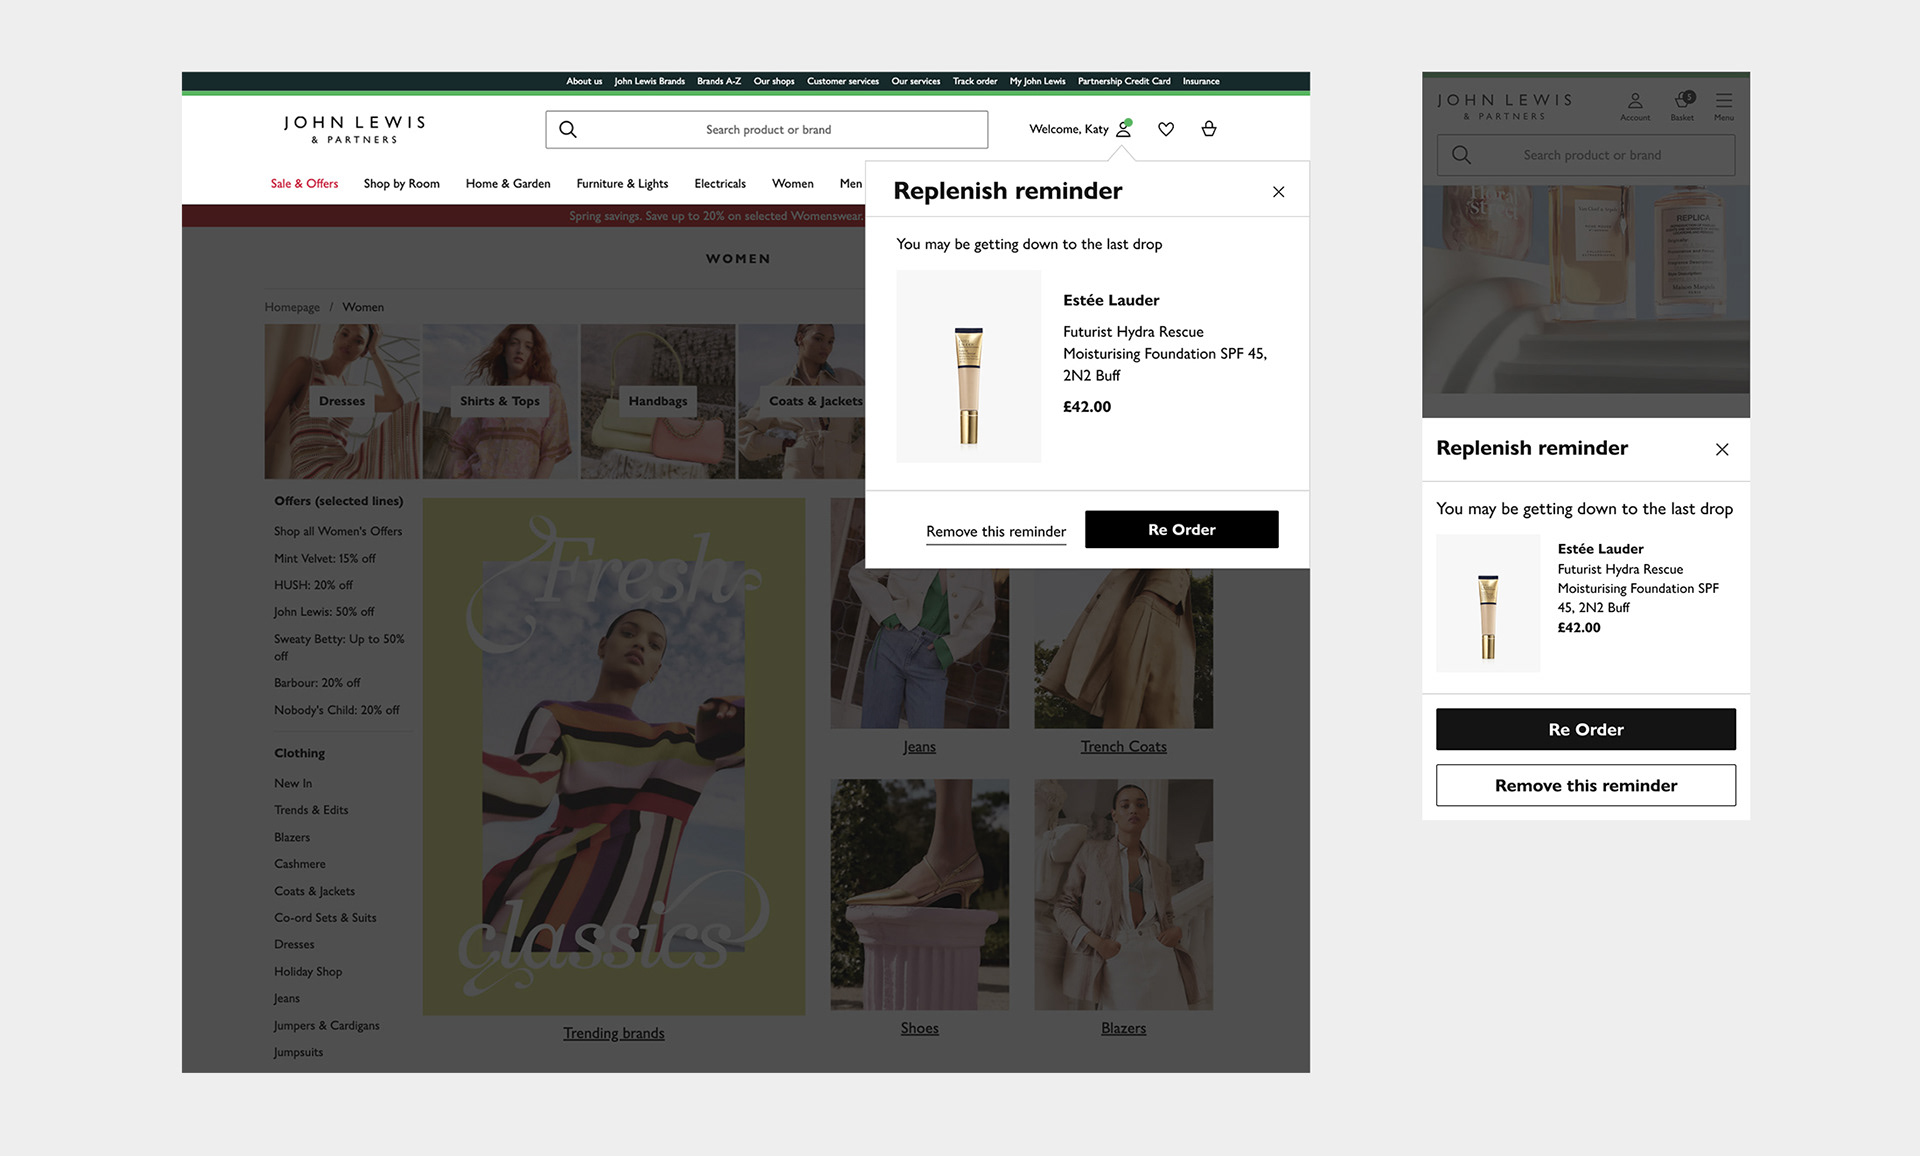Open the Men menu item
This screenshot has height=1156, width=1920.
click(850, 184)
